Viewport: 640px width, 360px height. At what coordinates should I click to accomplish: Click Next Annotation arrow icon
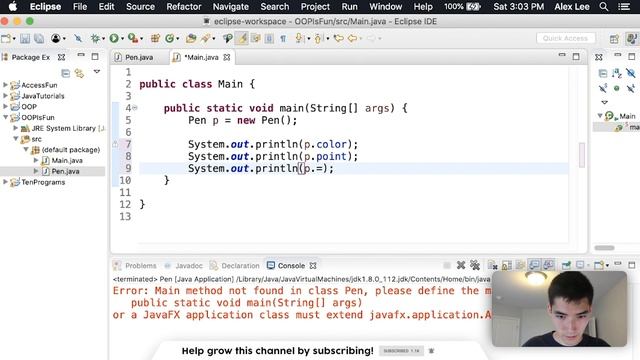tap(299, 38)
